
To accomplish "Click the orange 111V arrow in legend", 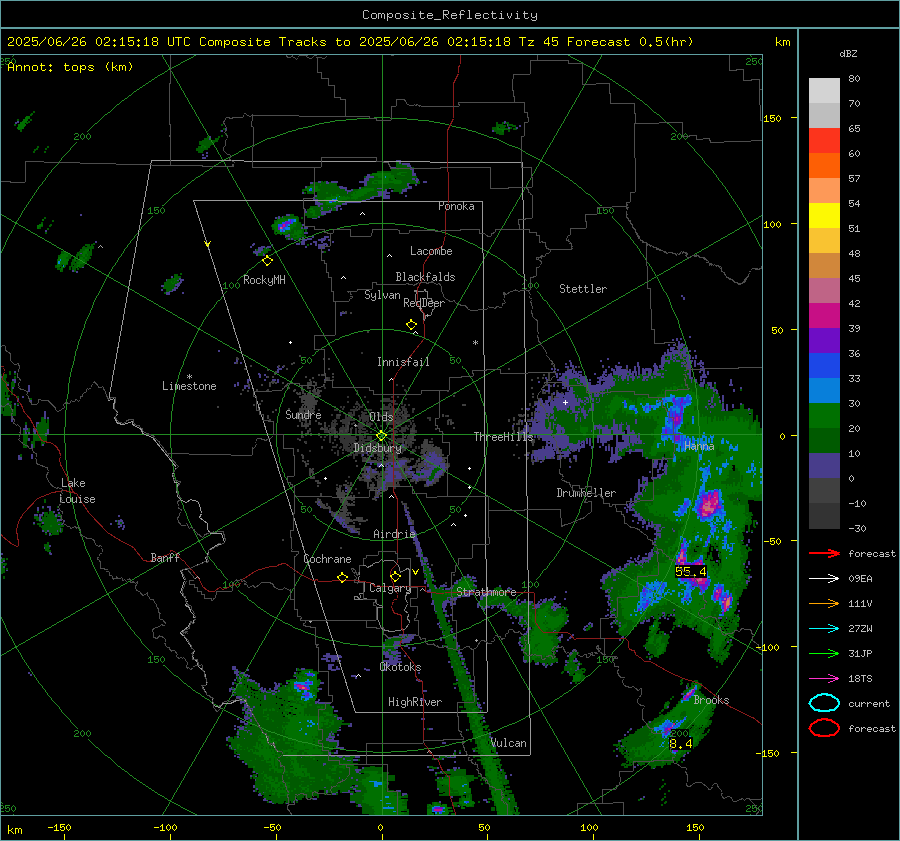I will tap(824, 603).
